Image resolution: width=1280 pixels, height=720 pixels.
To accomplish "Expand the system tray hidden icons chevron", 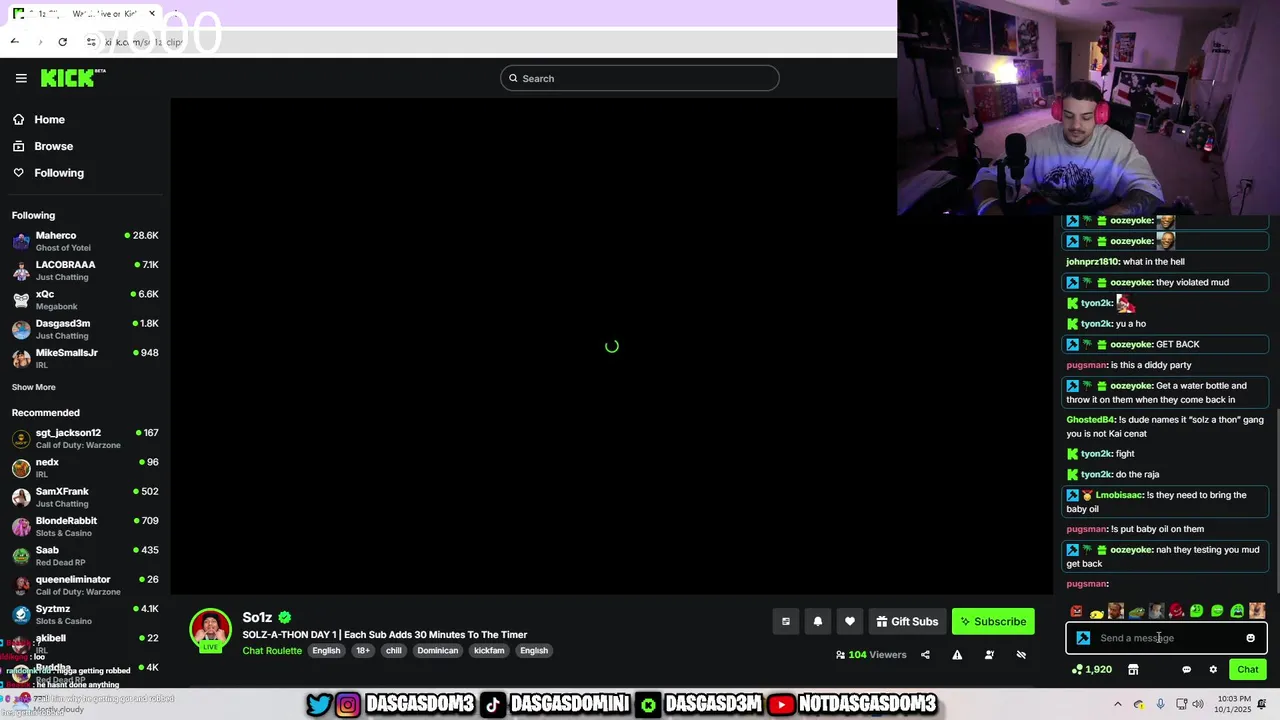I will [1118, 705].
